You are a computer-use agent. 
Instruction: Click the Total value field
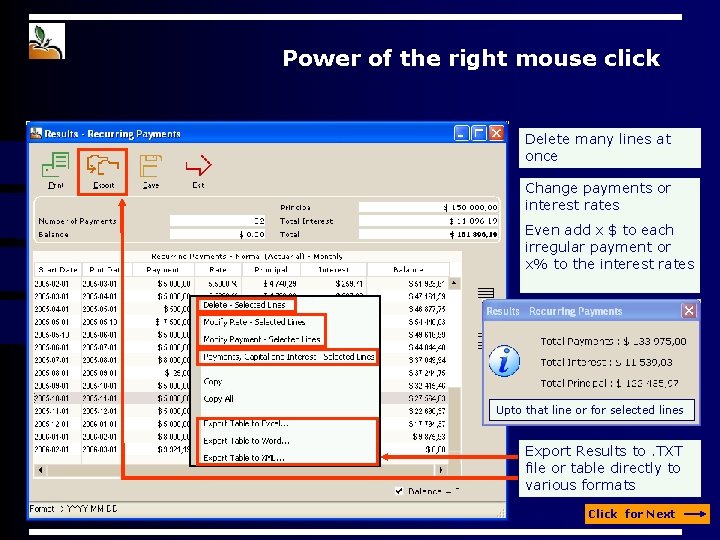[x=428, y=234]
